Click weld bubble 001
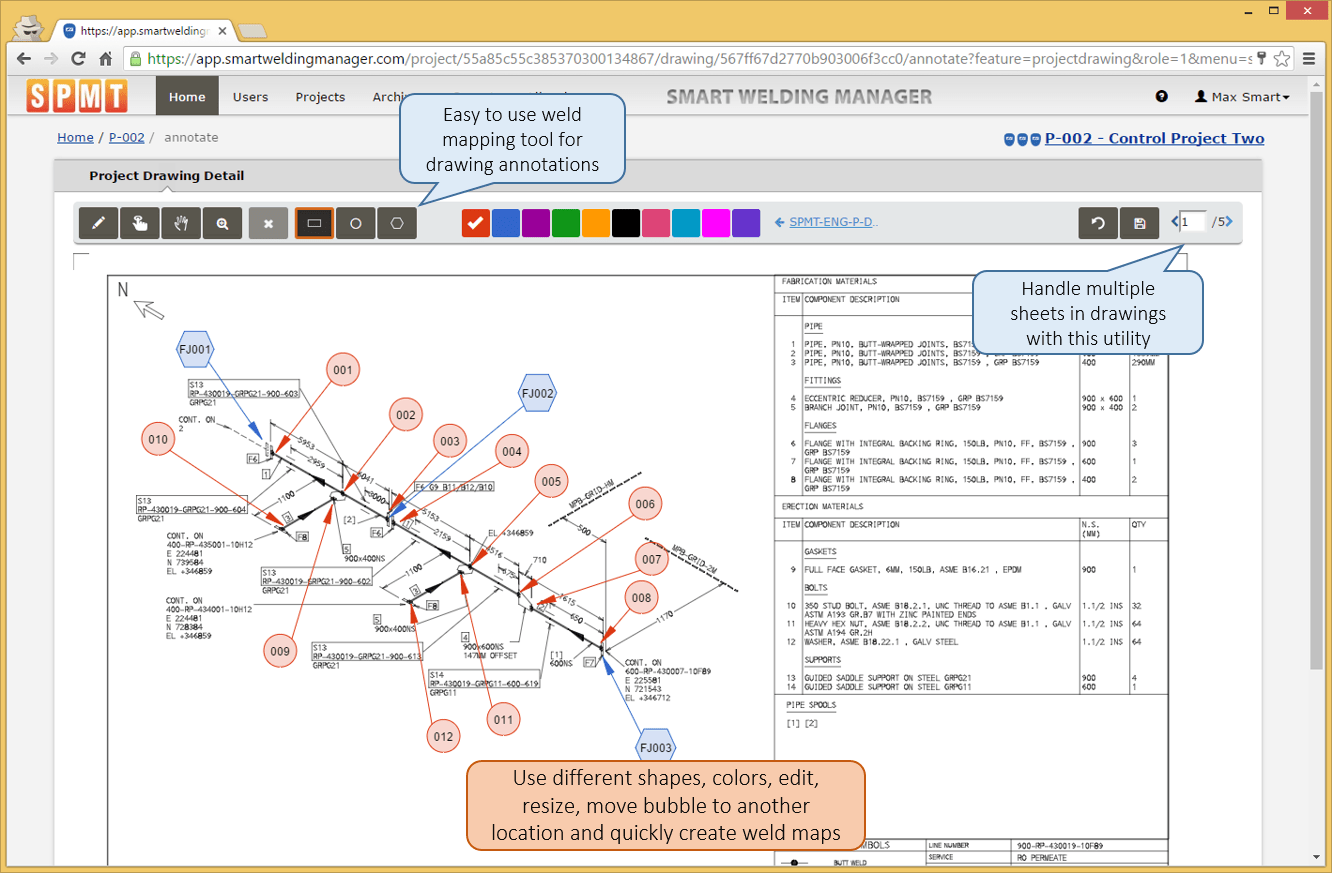This screenshot has height=873, width=1332. coord(343,370)
